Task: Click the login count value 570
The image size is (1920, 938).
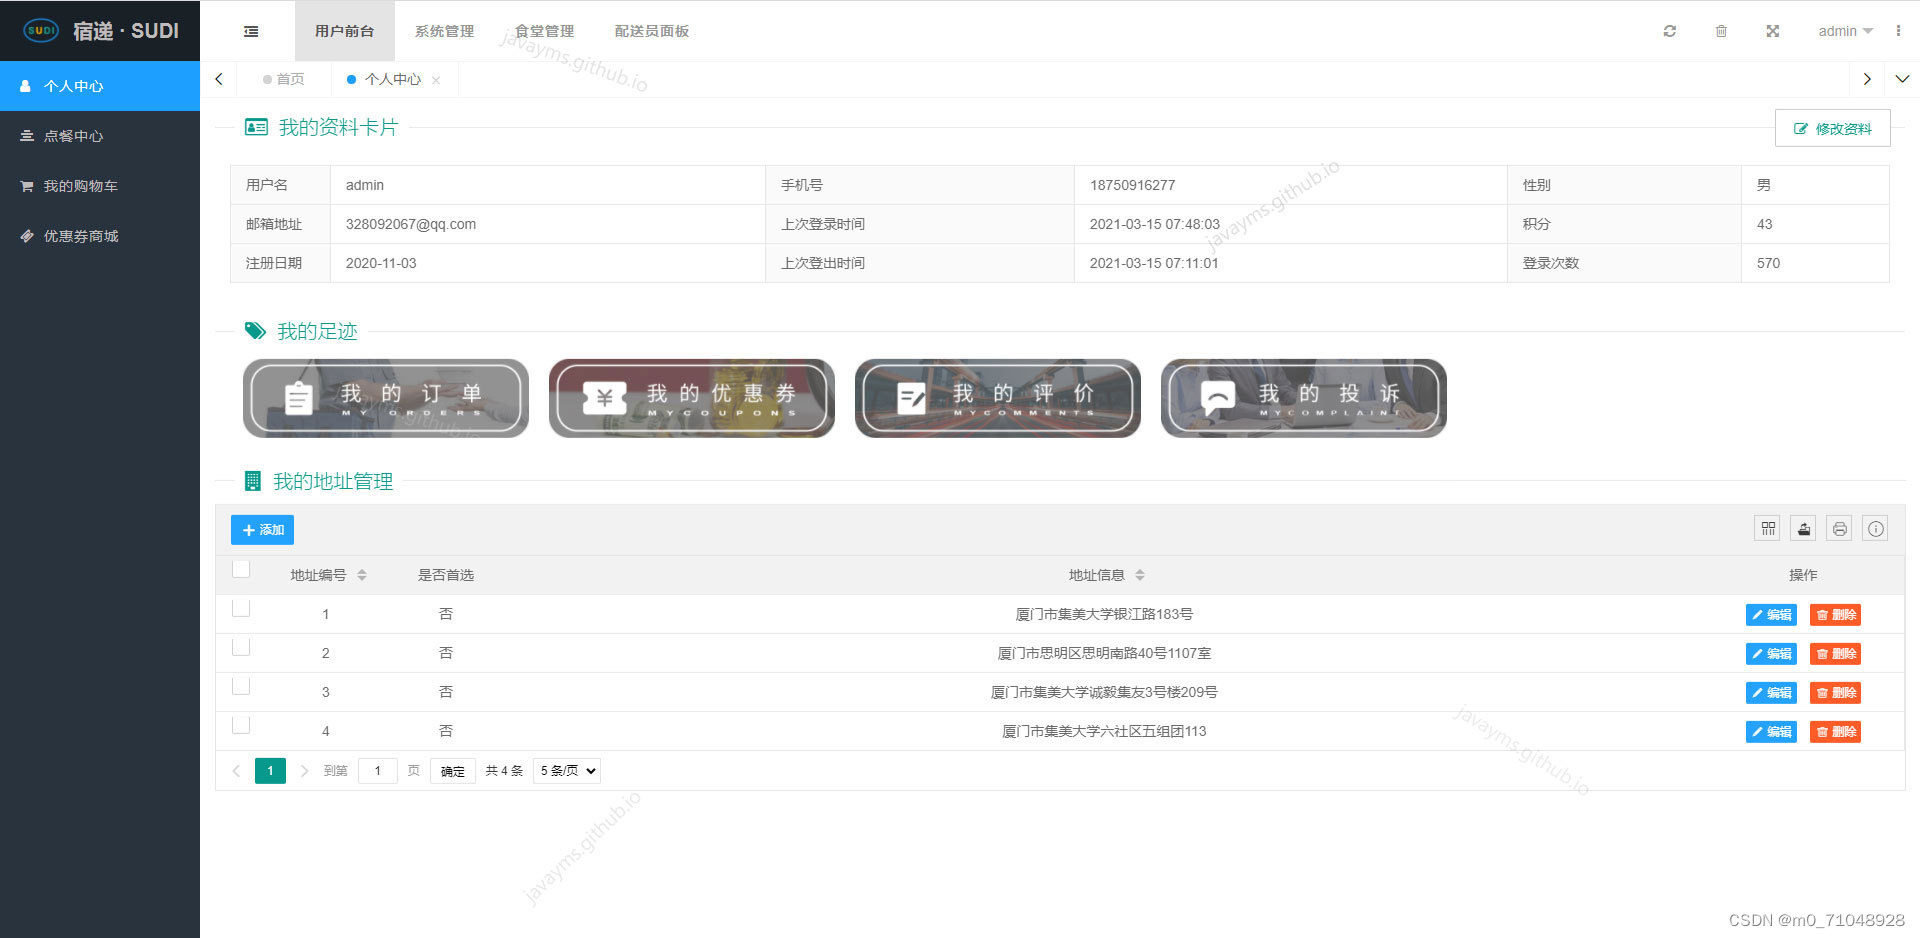Action: tap(1768, 263)
